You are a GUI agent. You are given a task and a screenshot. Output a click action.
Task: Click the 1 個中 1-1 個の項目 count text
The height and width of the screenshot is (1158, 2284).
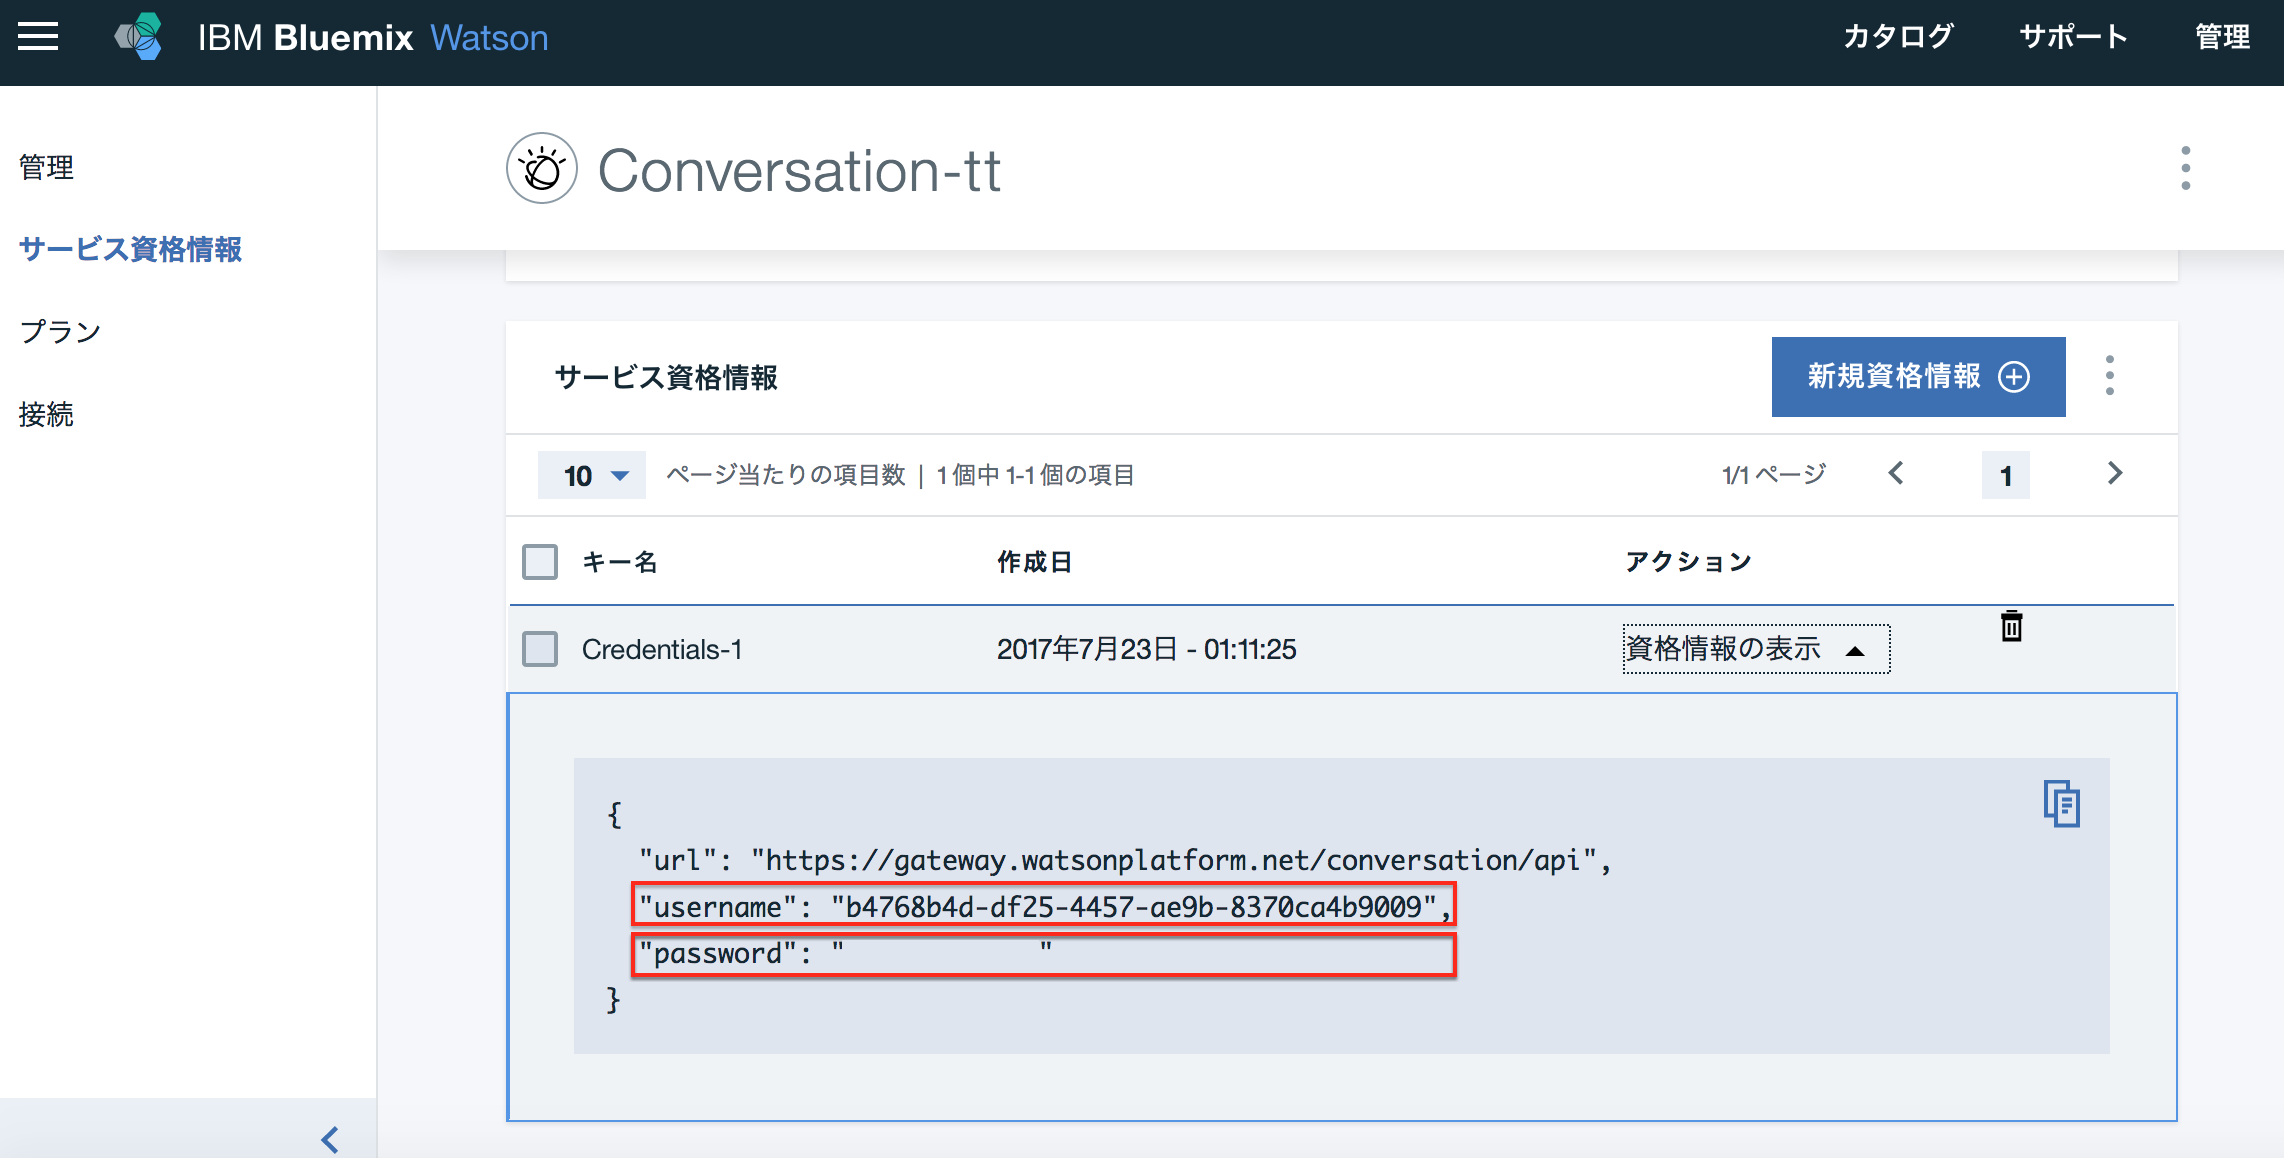(1035, 474)
